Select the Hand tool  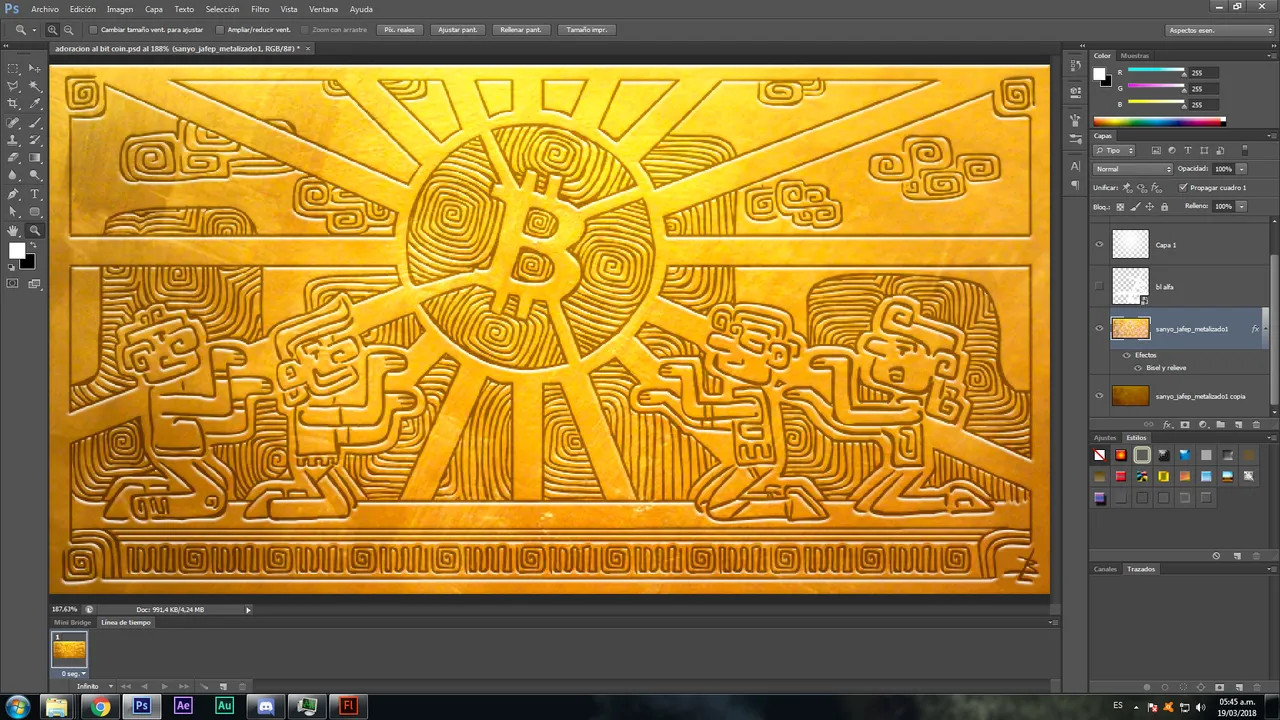click(x=13, y=231)
